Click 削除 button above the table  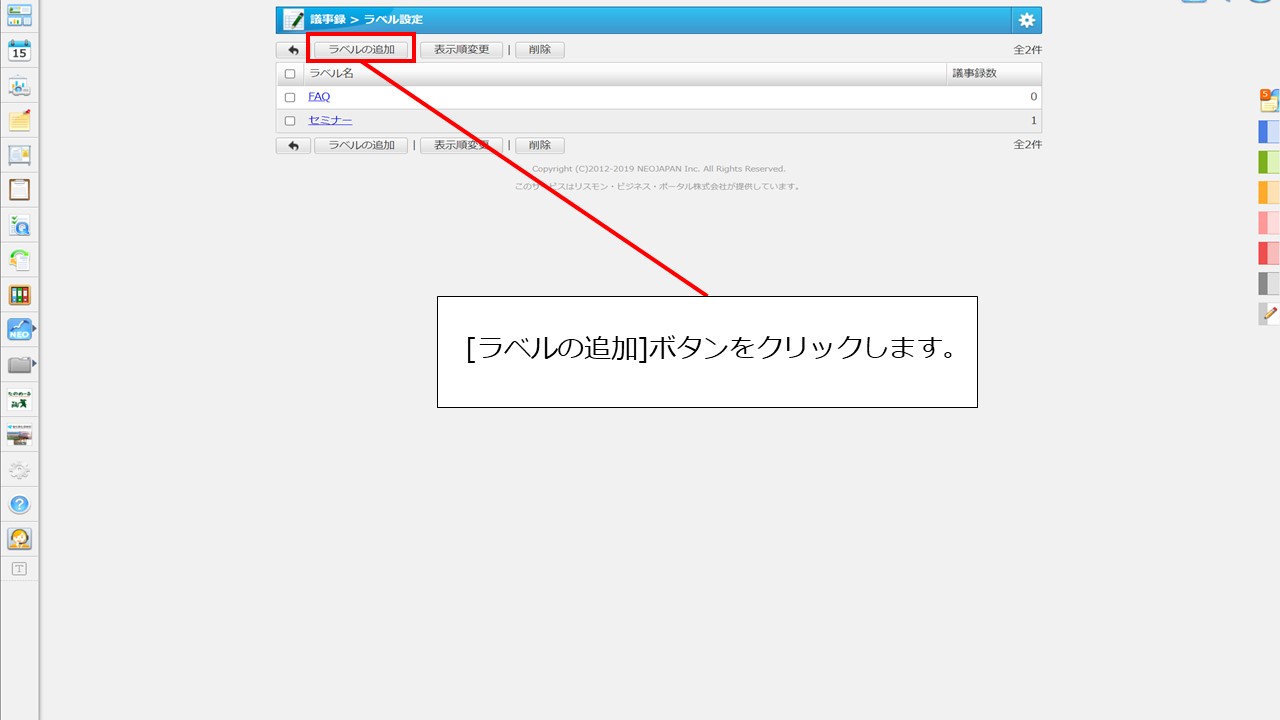(540, 50)
